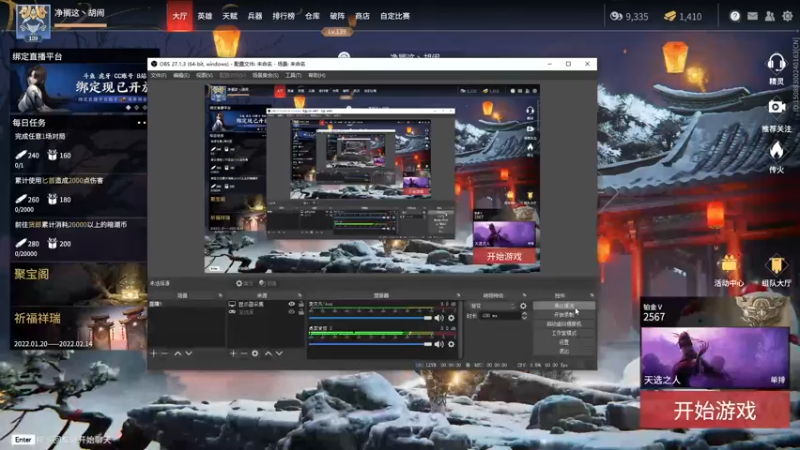Pop out the 控件 dock panel
800x450 pixels.
592,295
